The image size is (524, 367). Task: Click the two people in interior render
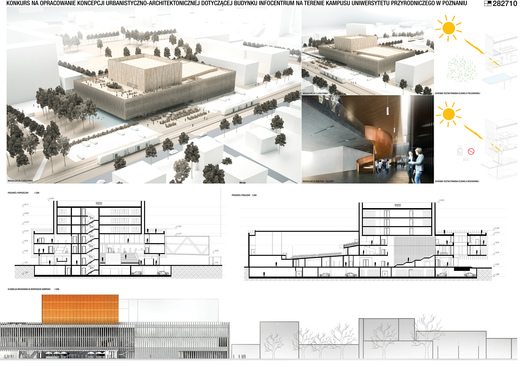click(415, 165)
